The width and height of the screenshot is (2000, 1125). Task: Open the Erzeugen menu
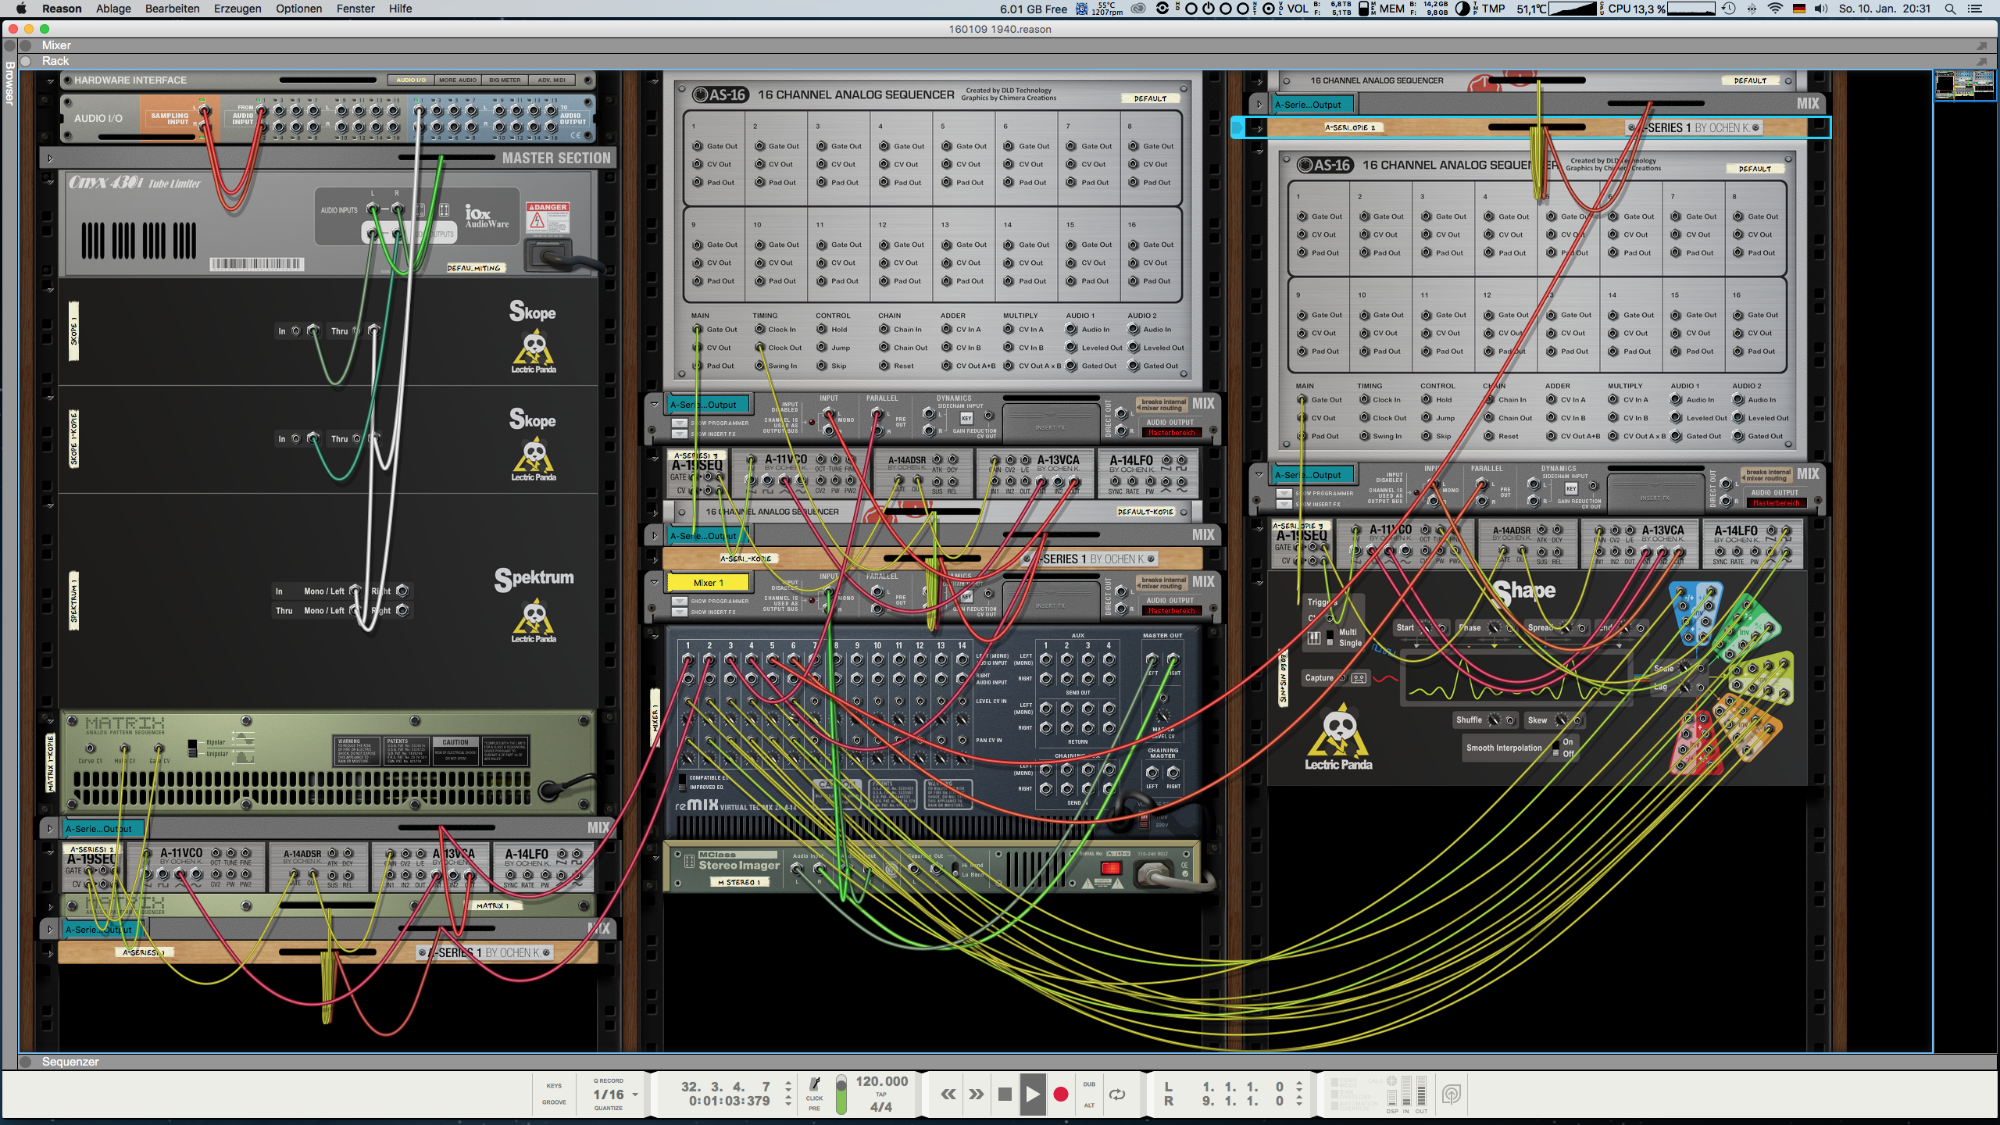click(238, 9)
